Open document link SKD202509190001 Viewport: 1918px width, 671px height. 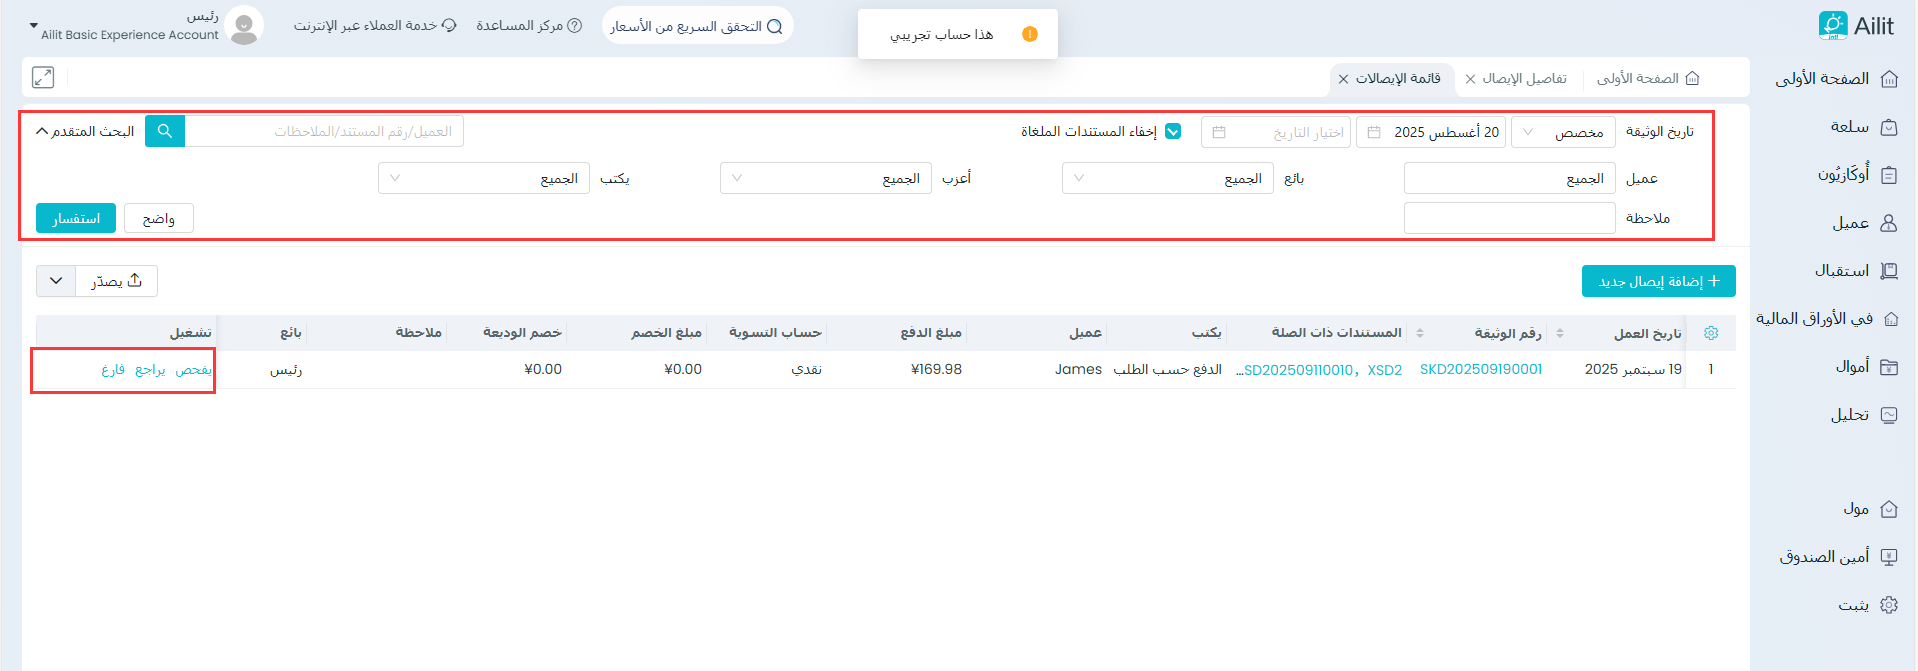(x=1480, y=369)
